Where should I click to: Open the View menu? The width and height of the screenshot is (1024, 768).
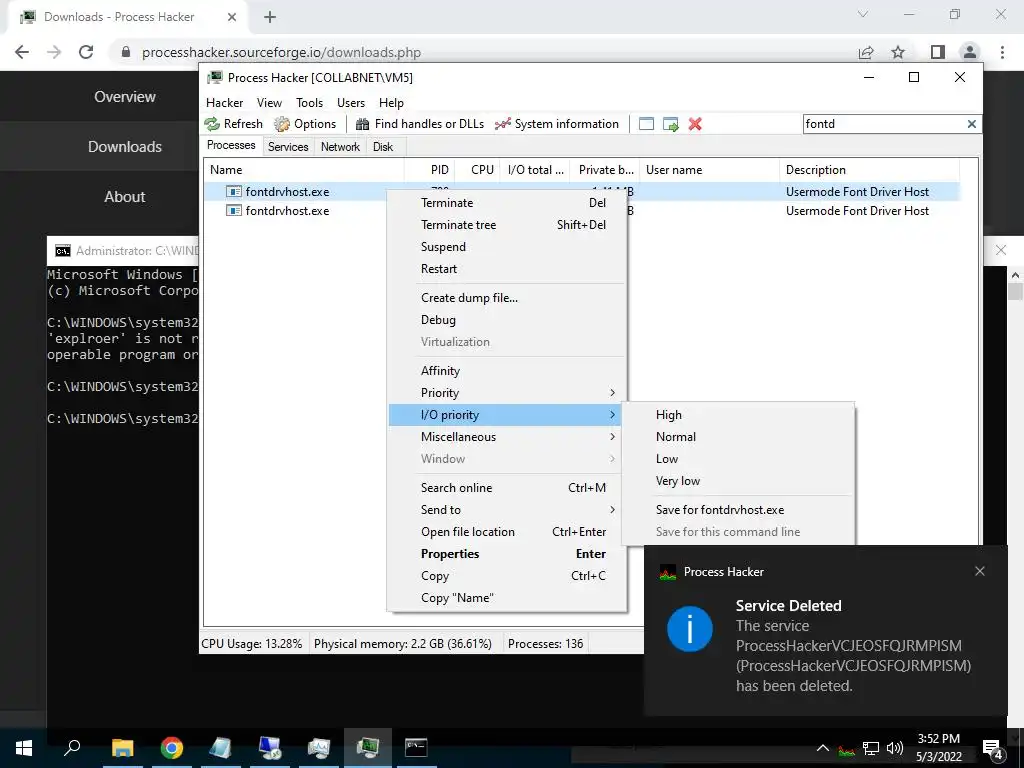tap(269, 103)
